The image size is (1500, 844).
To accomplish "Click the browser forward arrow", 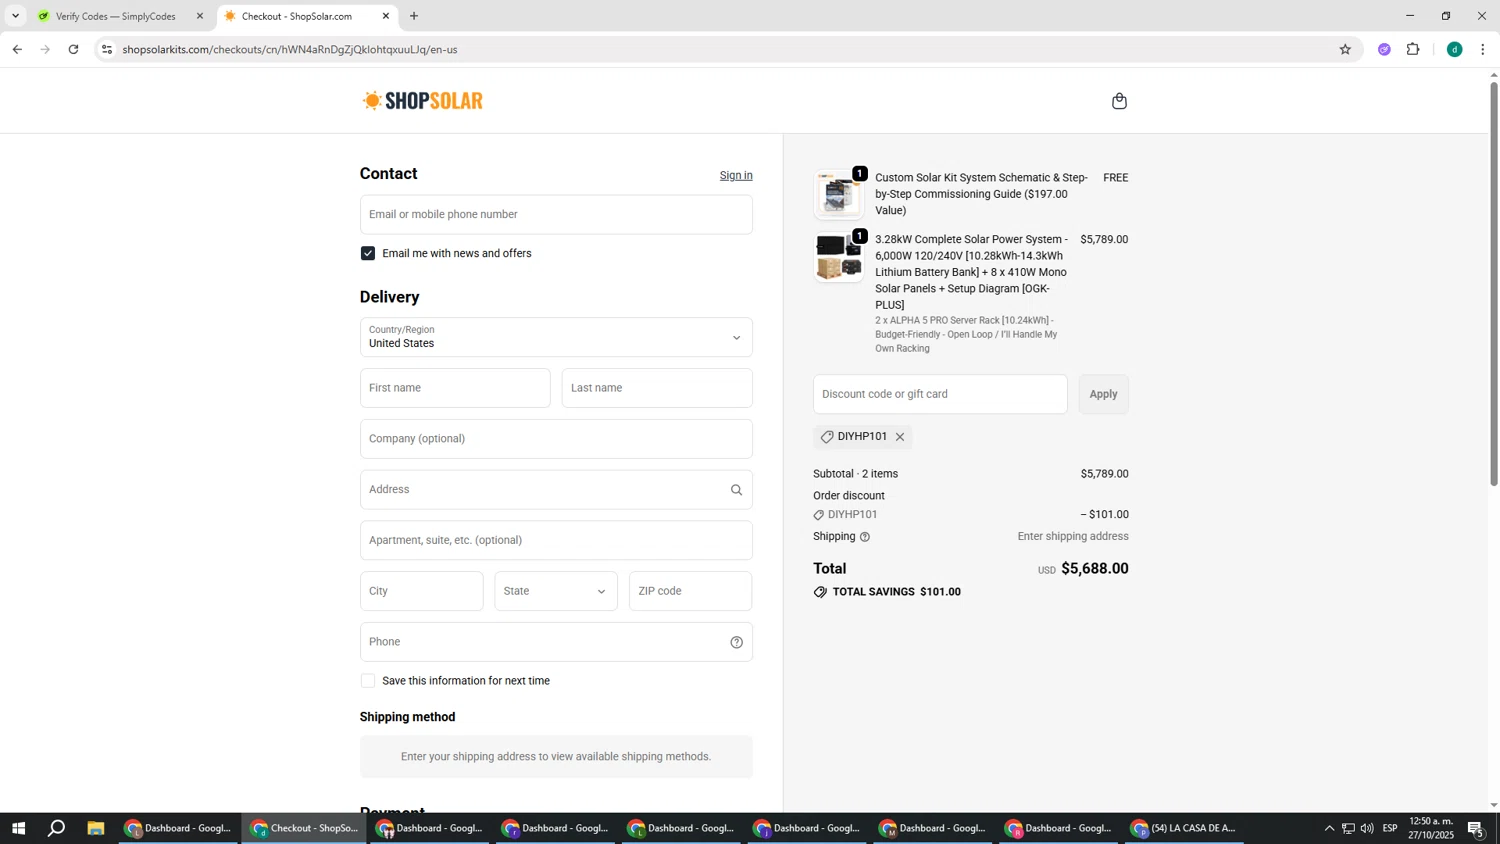I will point(45,49).
